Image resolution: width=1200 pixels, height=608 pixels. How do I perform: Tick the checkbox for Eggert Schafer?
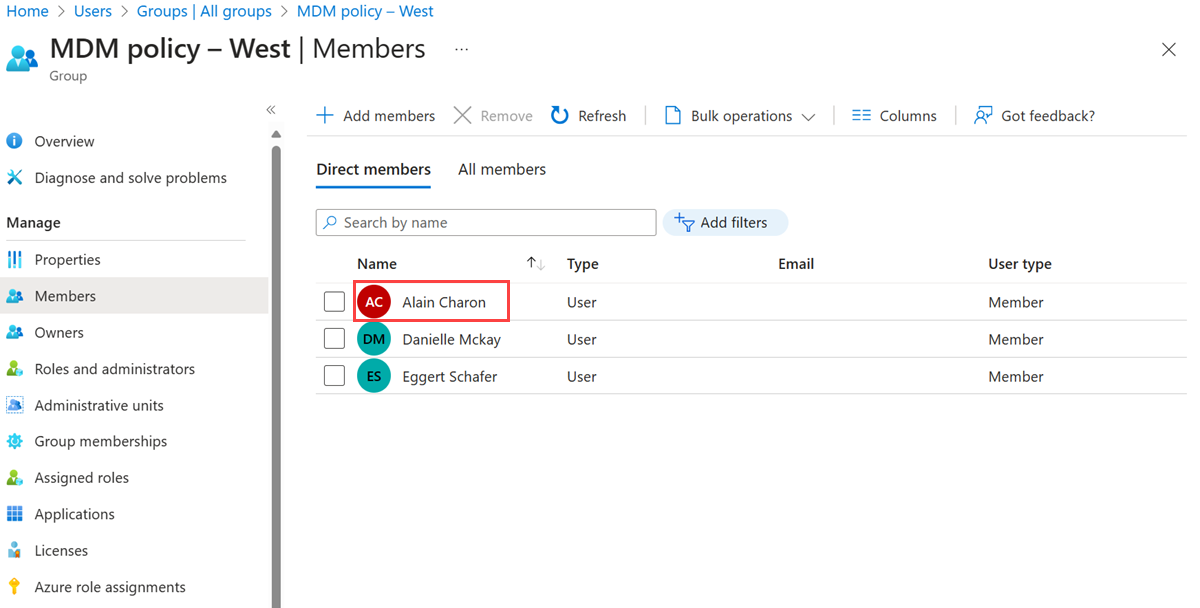click(x=335, y=376)
